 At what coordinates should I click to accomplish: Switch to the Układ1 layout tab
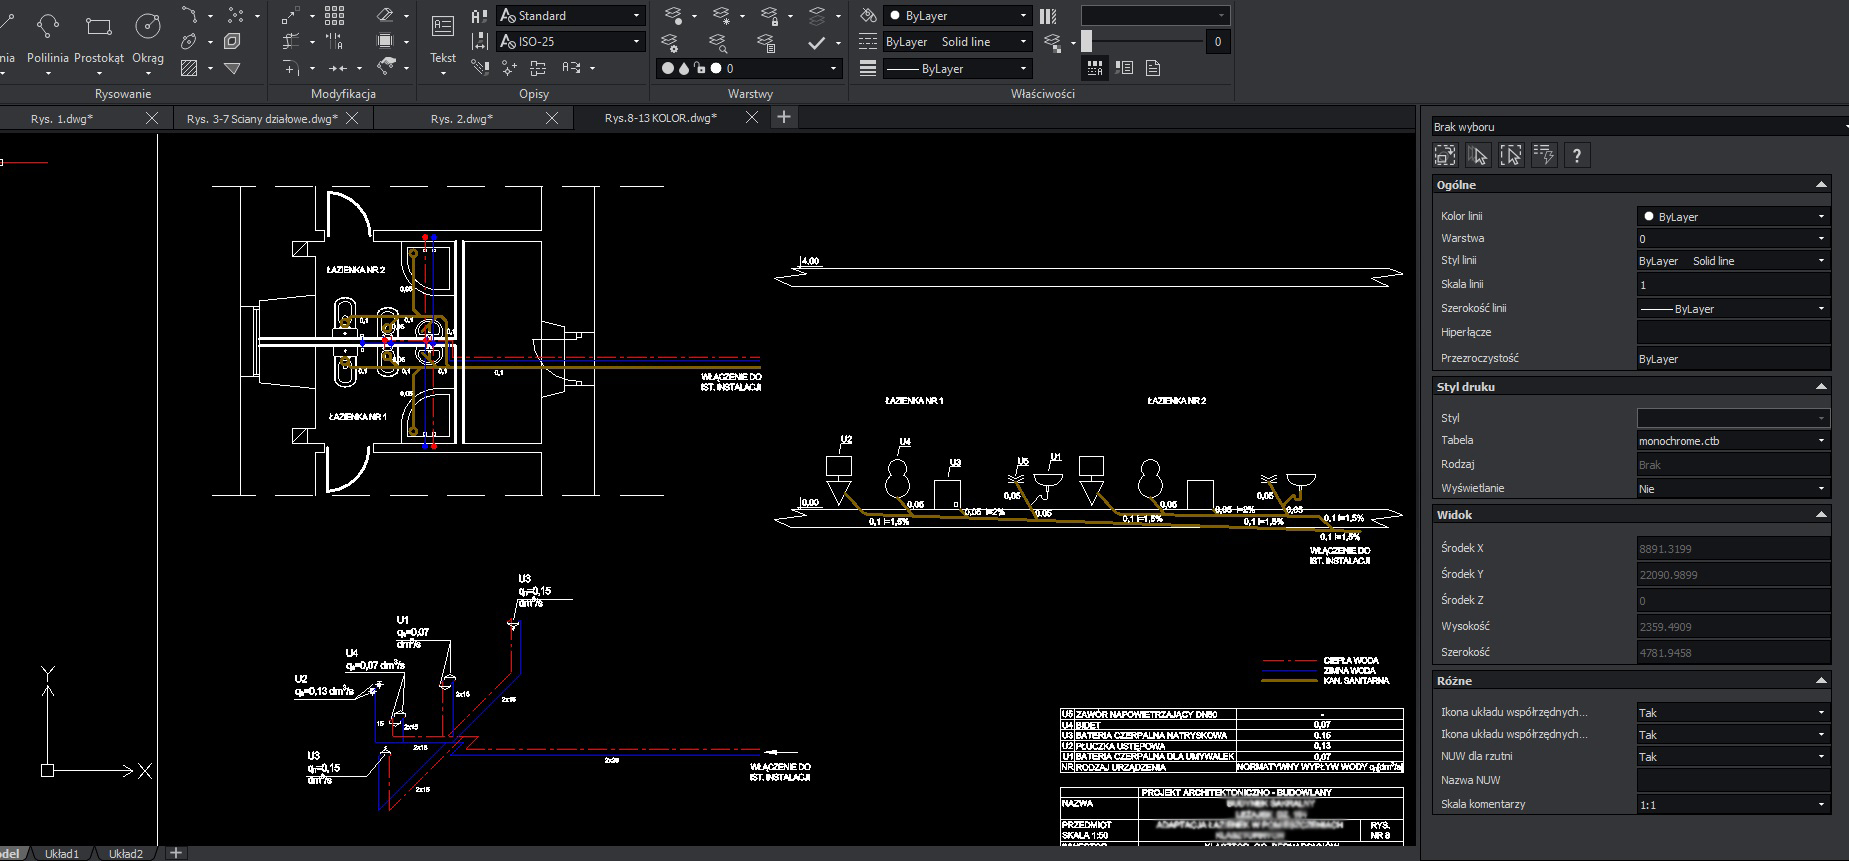pyautogui.click(x=61, y=853)
